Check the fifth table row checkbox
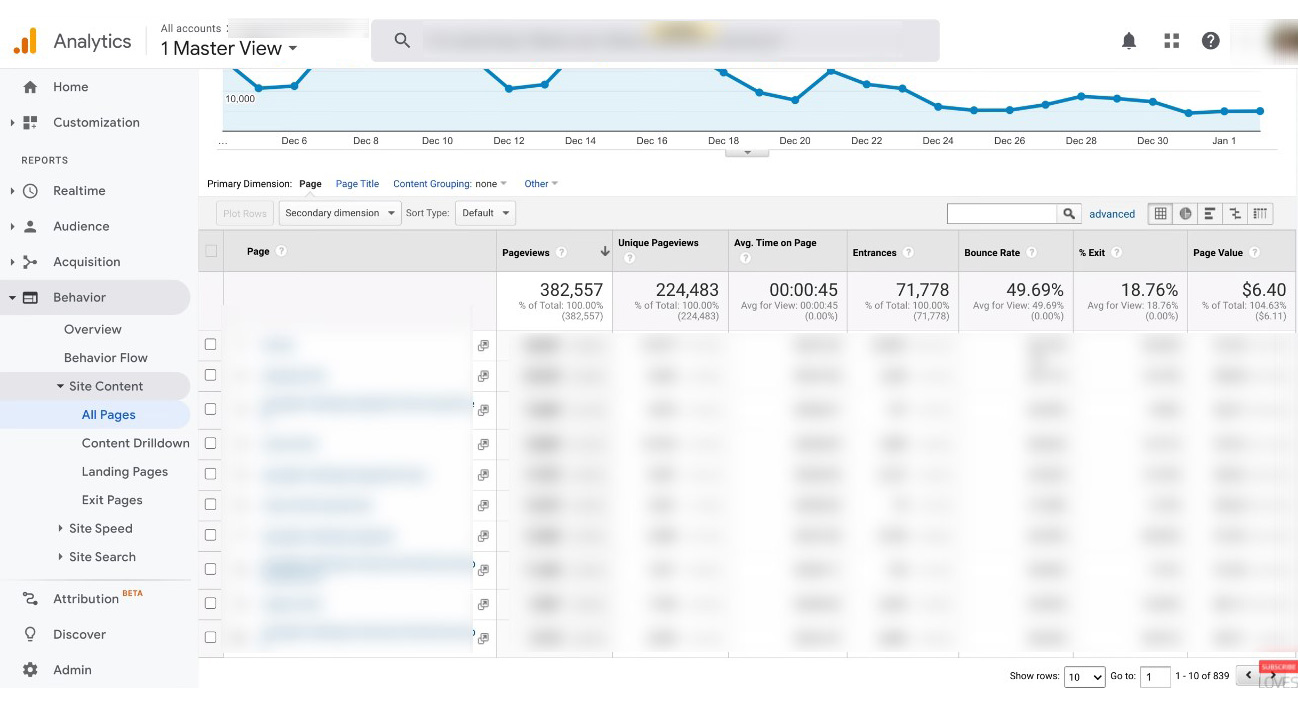Image resolution: width=1300 pixels, height=705 pixels. (210, 474)
